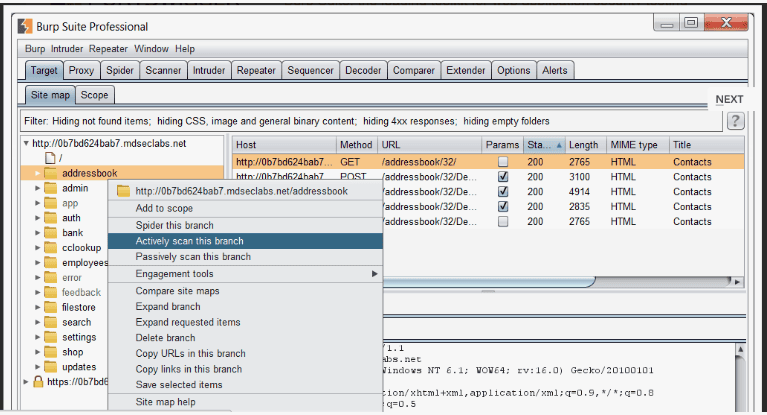Click the employees folder icon

pyautogui.click(x=50, y=263)
